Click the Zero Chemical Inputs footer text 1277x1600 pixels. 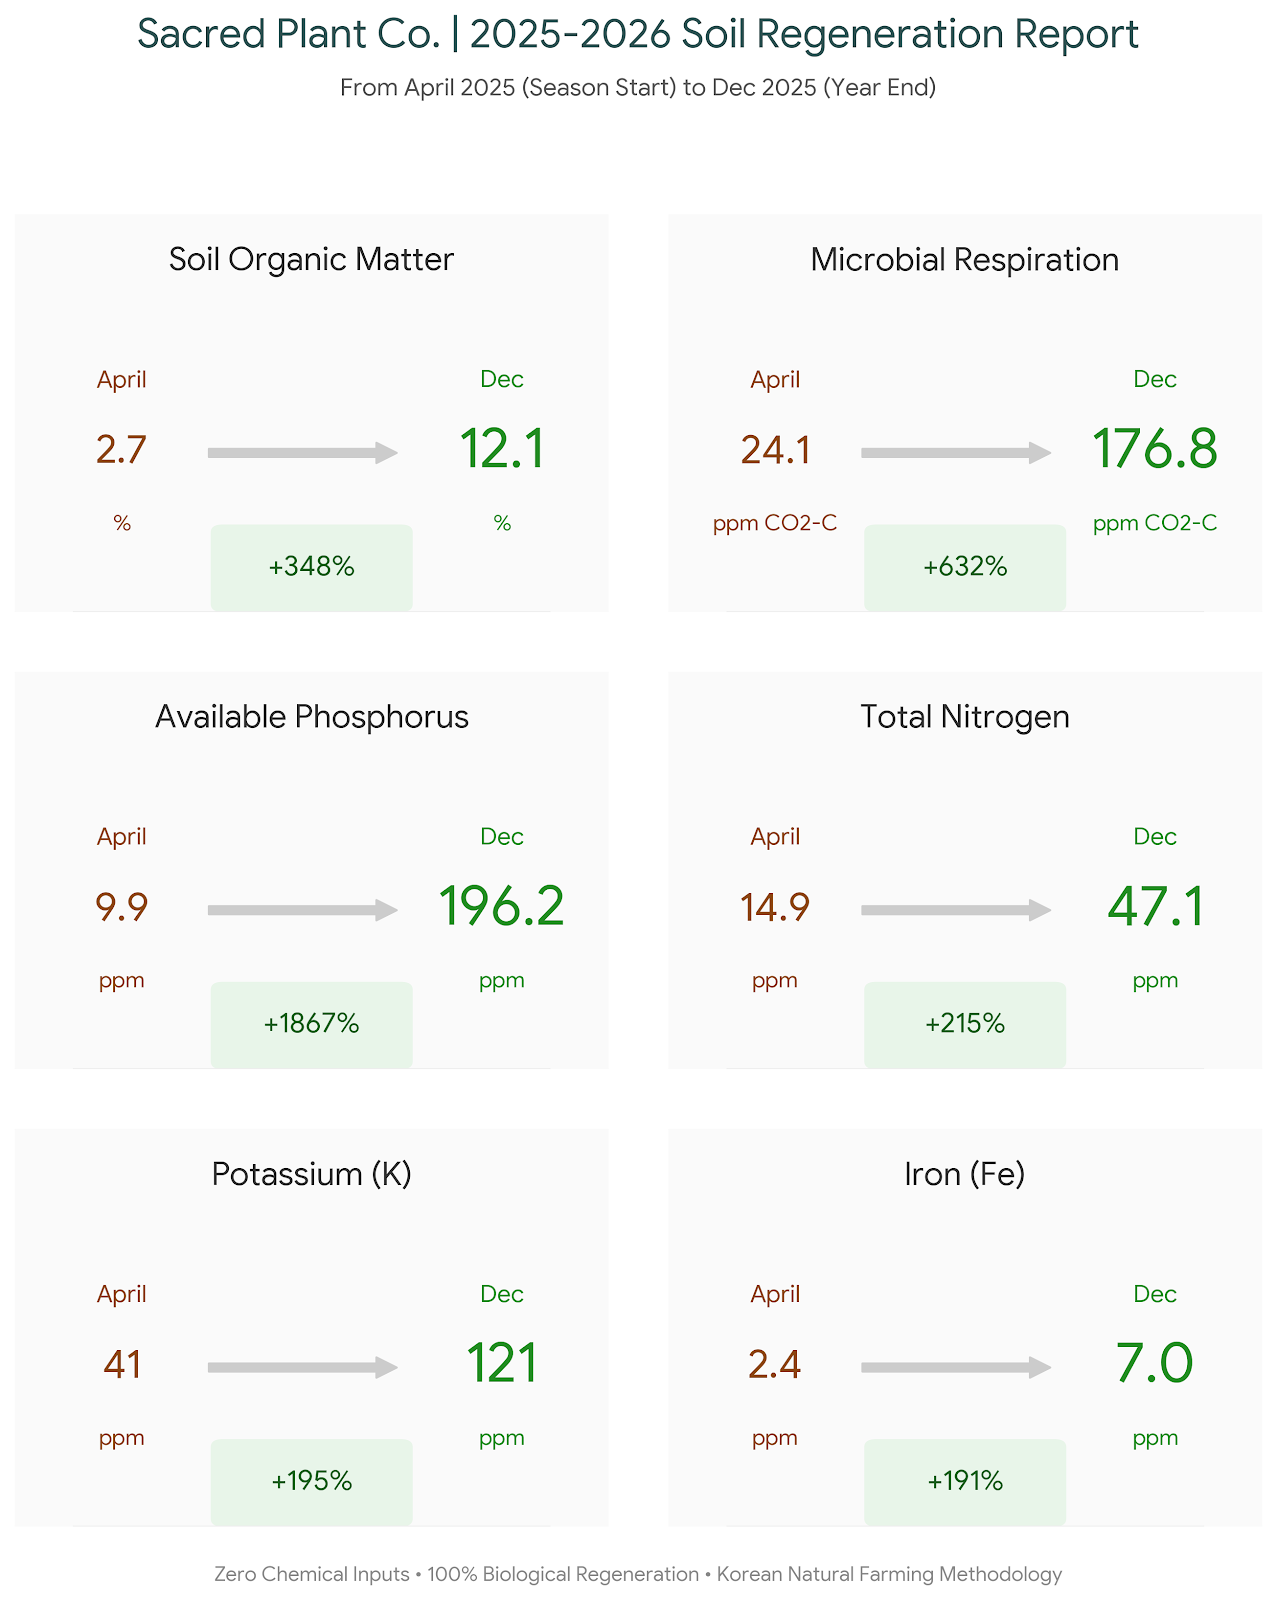pyautogui.click(x=638, y=1574)
